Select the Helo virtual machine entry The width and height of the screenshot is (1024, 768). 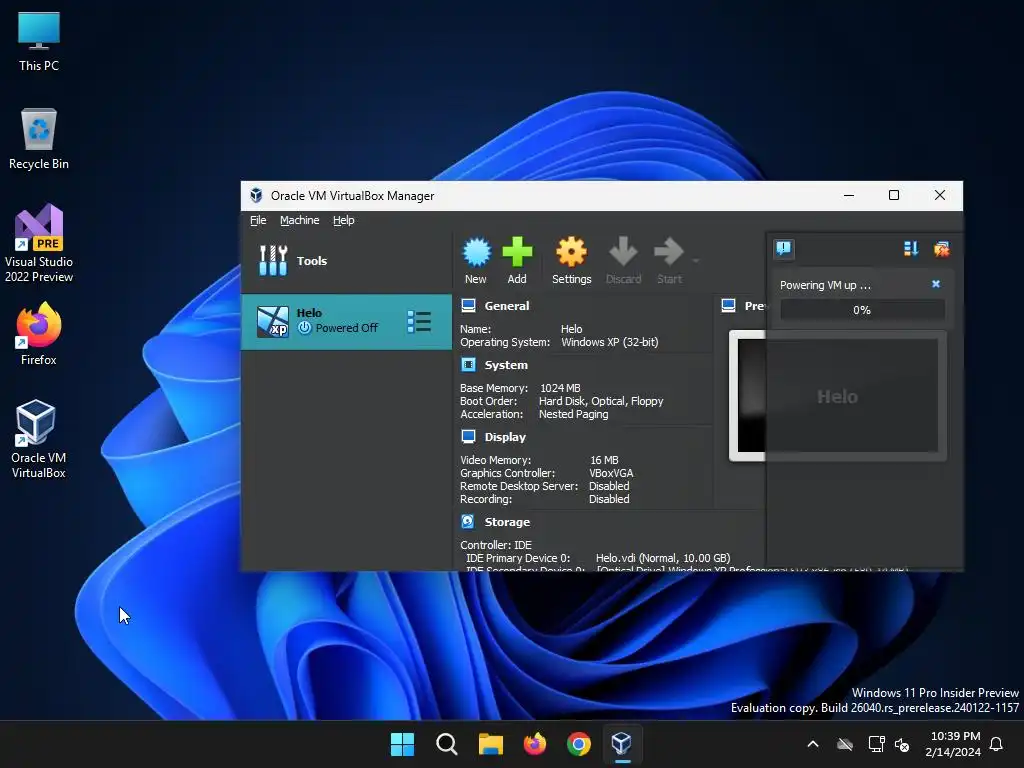(346, 322)
